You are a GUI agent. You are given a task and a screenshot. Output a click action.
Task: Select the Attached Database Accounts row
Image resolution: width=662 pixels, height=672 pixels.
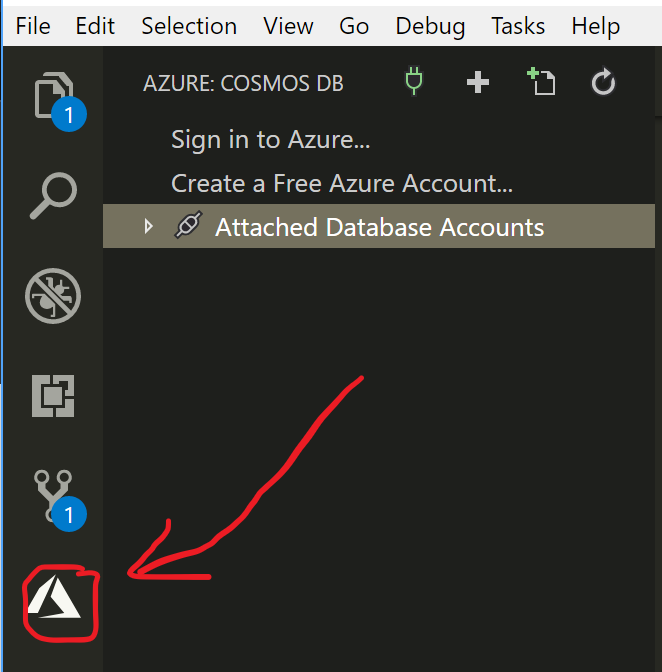pos(379,226)
